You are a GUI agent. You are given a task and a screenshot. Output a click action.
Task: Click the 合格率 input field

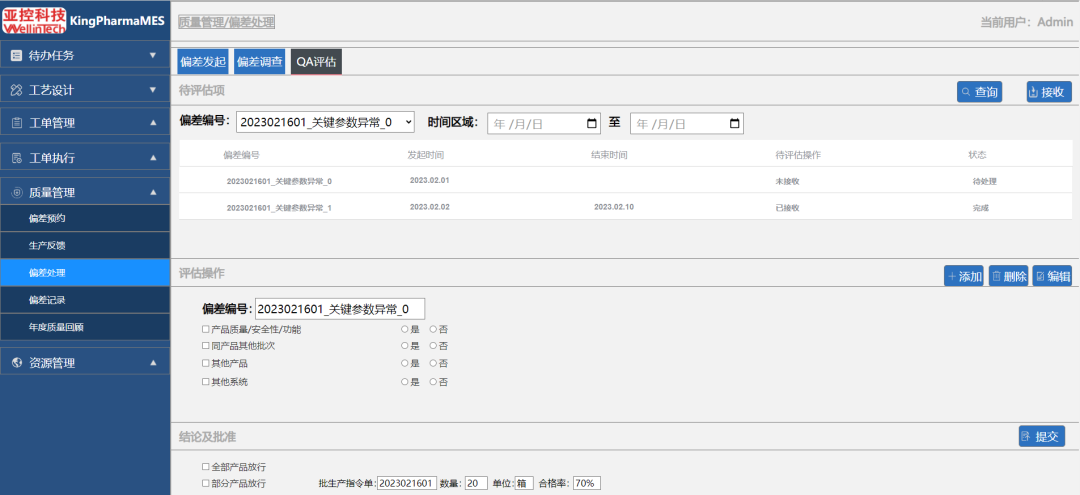pos(587,483)
